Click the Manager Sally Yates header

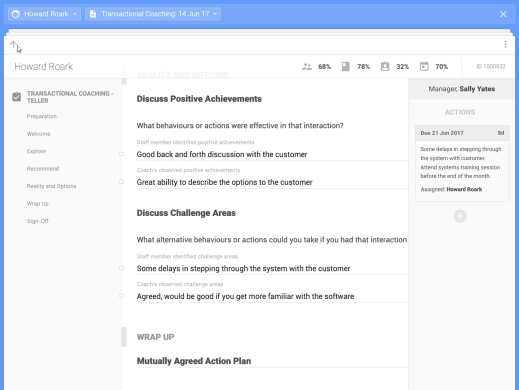click(x=462, y=89)
